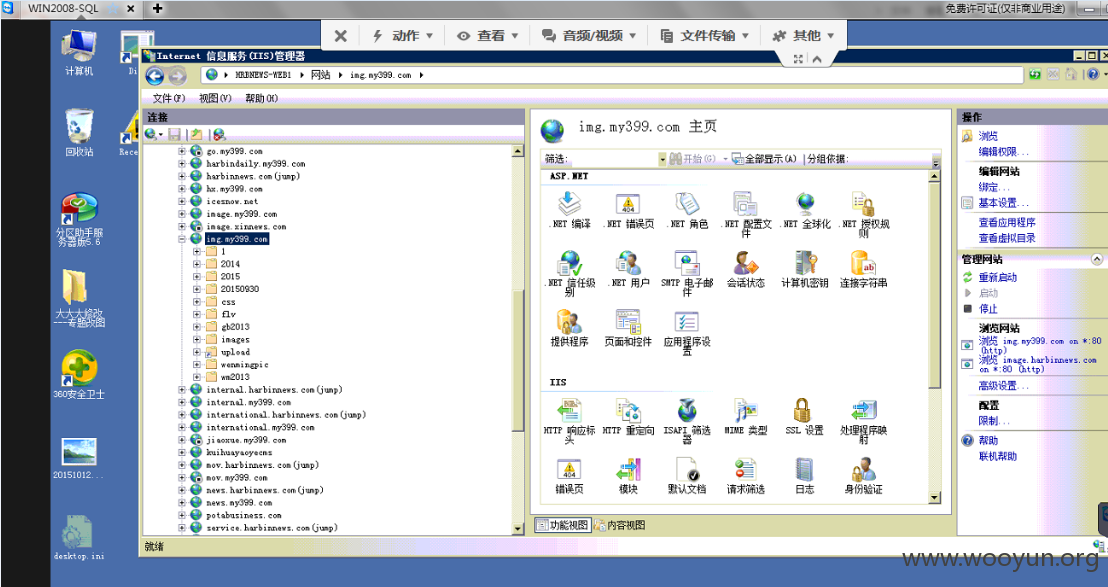This screenshot has width=1108, height=587.
Task: Open the 文件传输 remote toolbar dropdown
Action: click(x=705, y=35)
